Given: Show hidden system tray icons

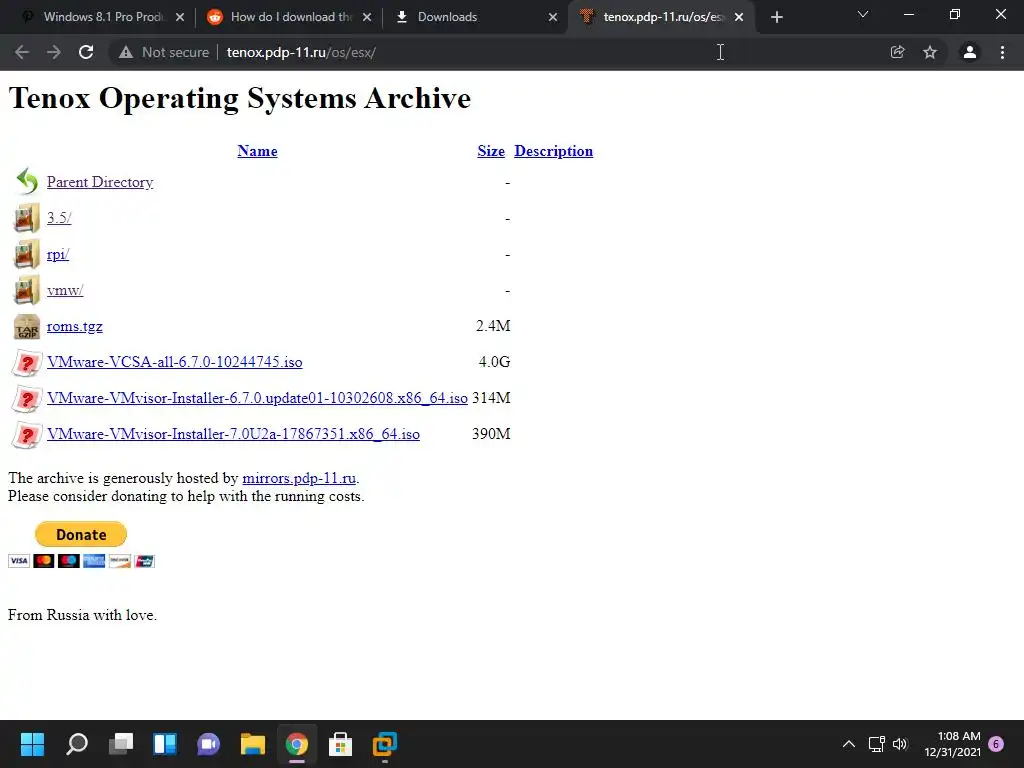Looking at the screenshot, I should pyautogui.click(x=849, y=744).
